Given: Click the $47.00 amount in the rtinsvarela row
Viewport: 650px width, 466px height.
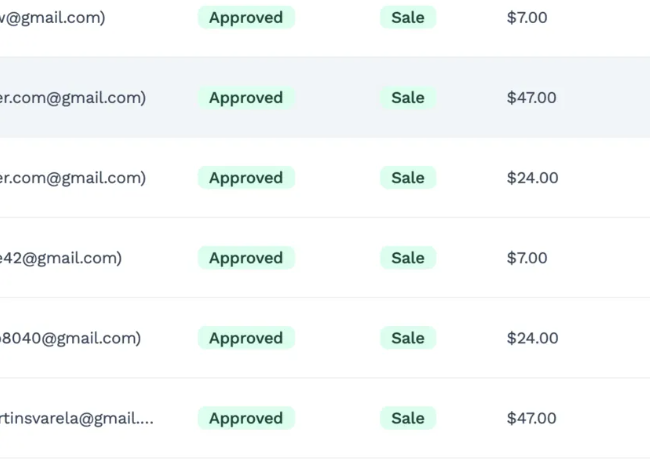Looking at the screenshot, I should [531, 418].
